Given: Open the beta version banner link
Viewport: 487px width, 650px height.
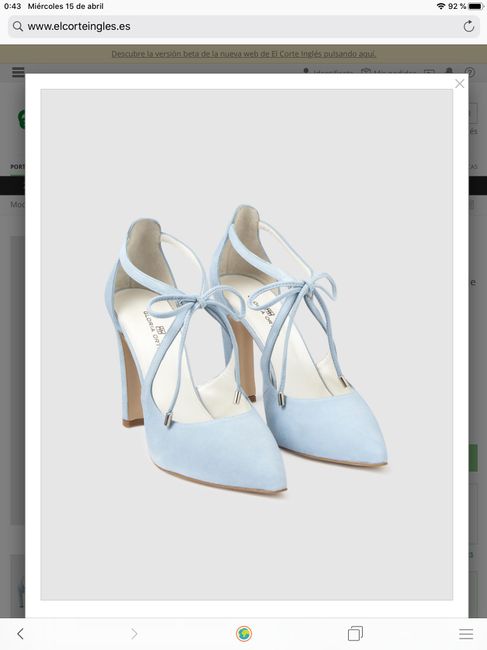Looking at the screenshot, I should click(244, 54).
